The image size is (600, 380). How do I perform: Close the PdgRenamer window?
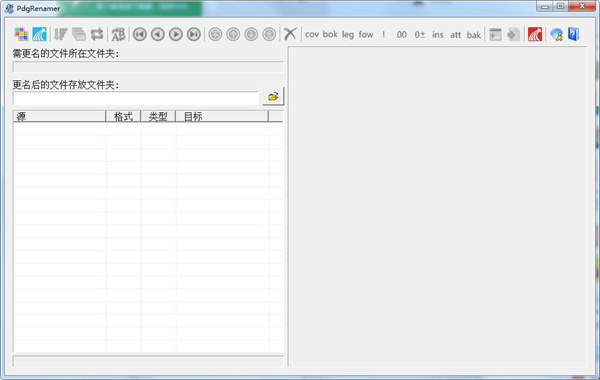tap(582, 6)
